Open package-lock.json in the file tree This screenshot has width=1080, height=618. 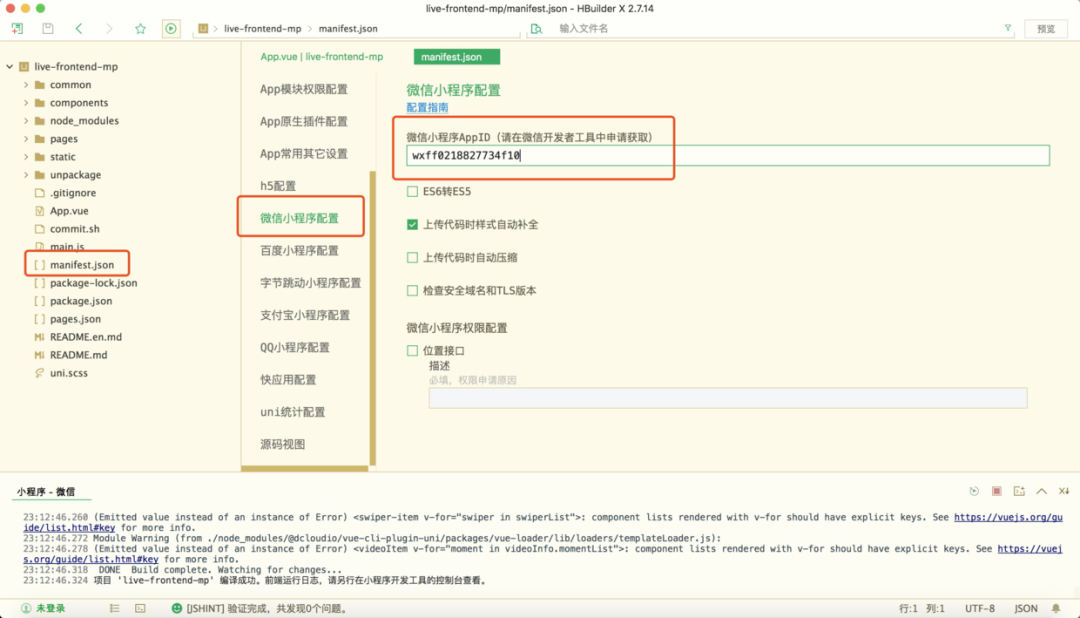pos(94,282)
